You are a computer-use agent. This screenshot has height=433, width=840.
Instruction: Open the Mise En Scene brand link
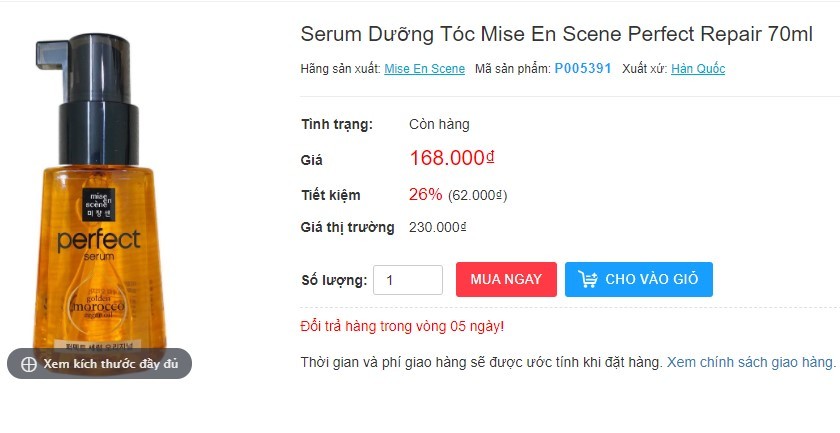pos(424,69)
